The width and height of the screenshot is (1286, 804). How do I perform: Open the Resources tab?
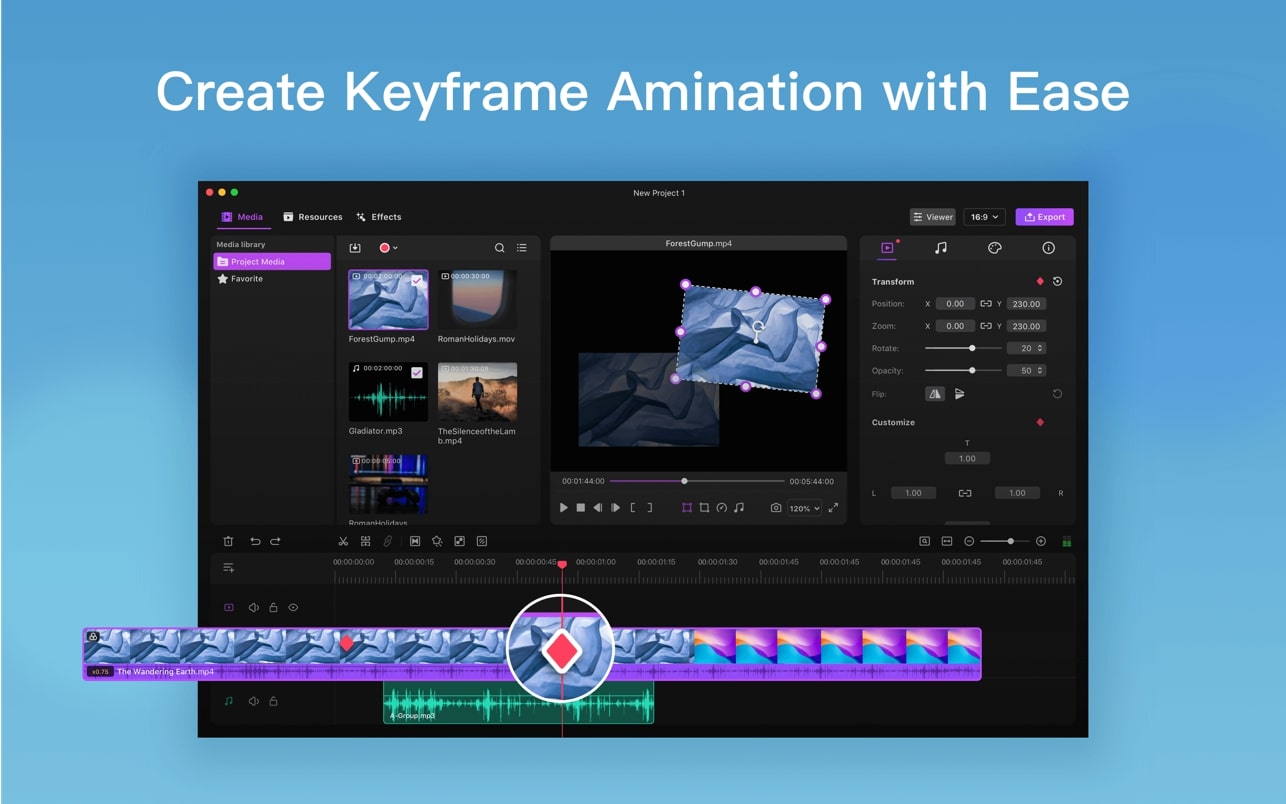point(313,216)
